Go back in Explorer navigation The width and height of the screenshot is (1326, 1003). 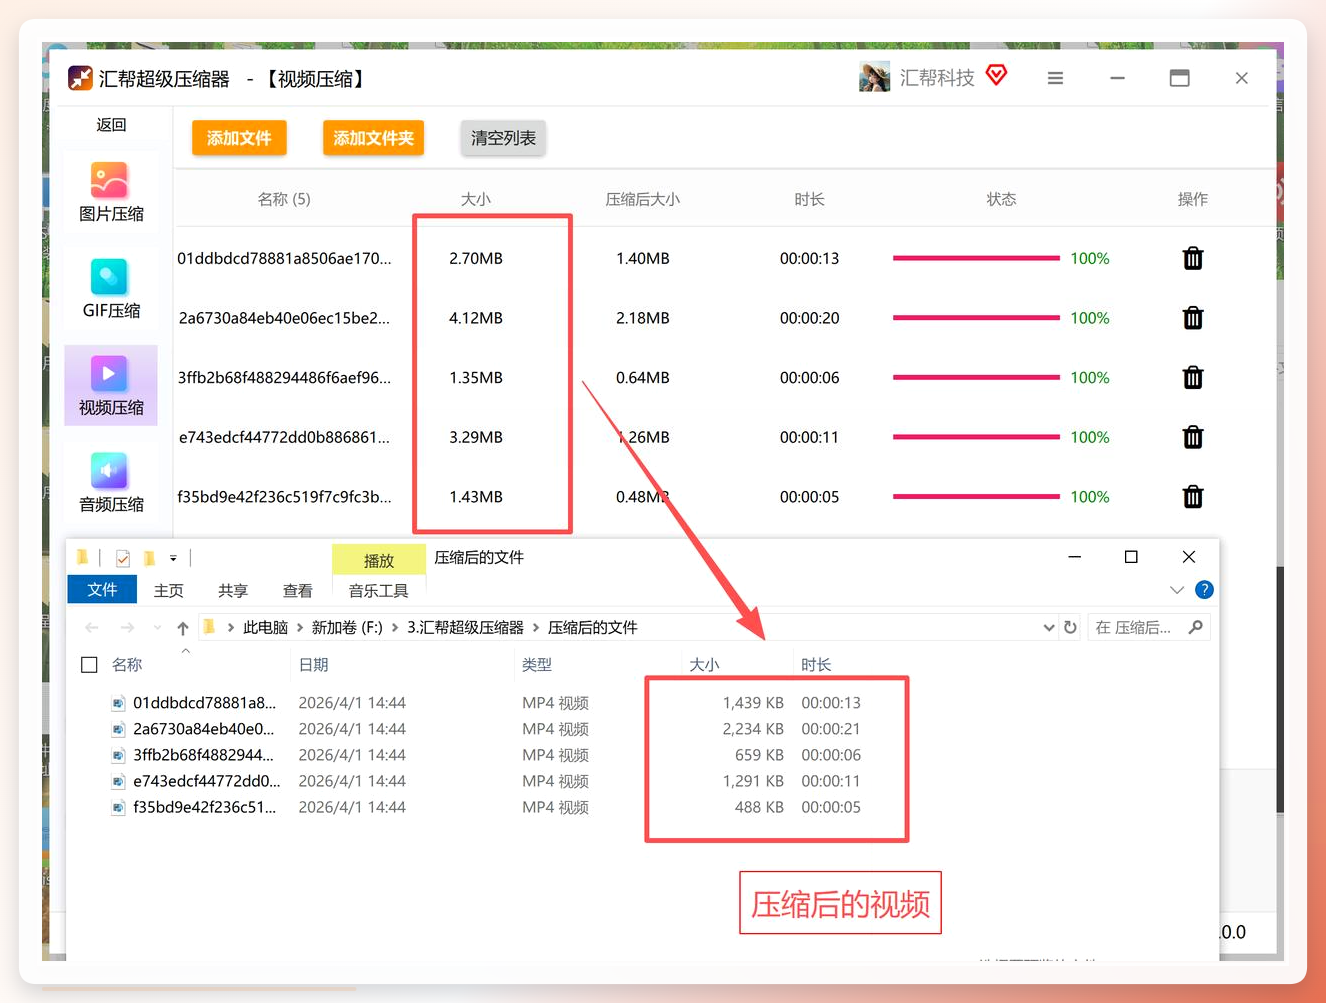tap(92, 628)
